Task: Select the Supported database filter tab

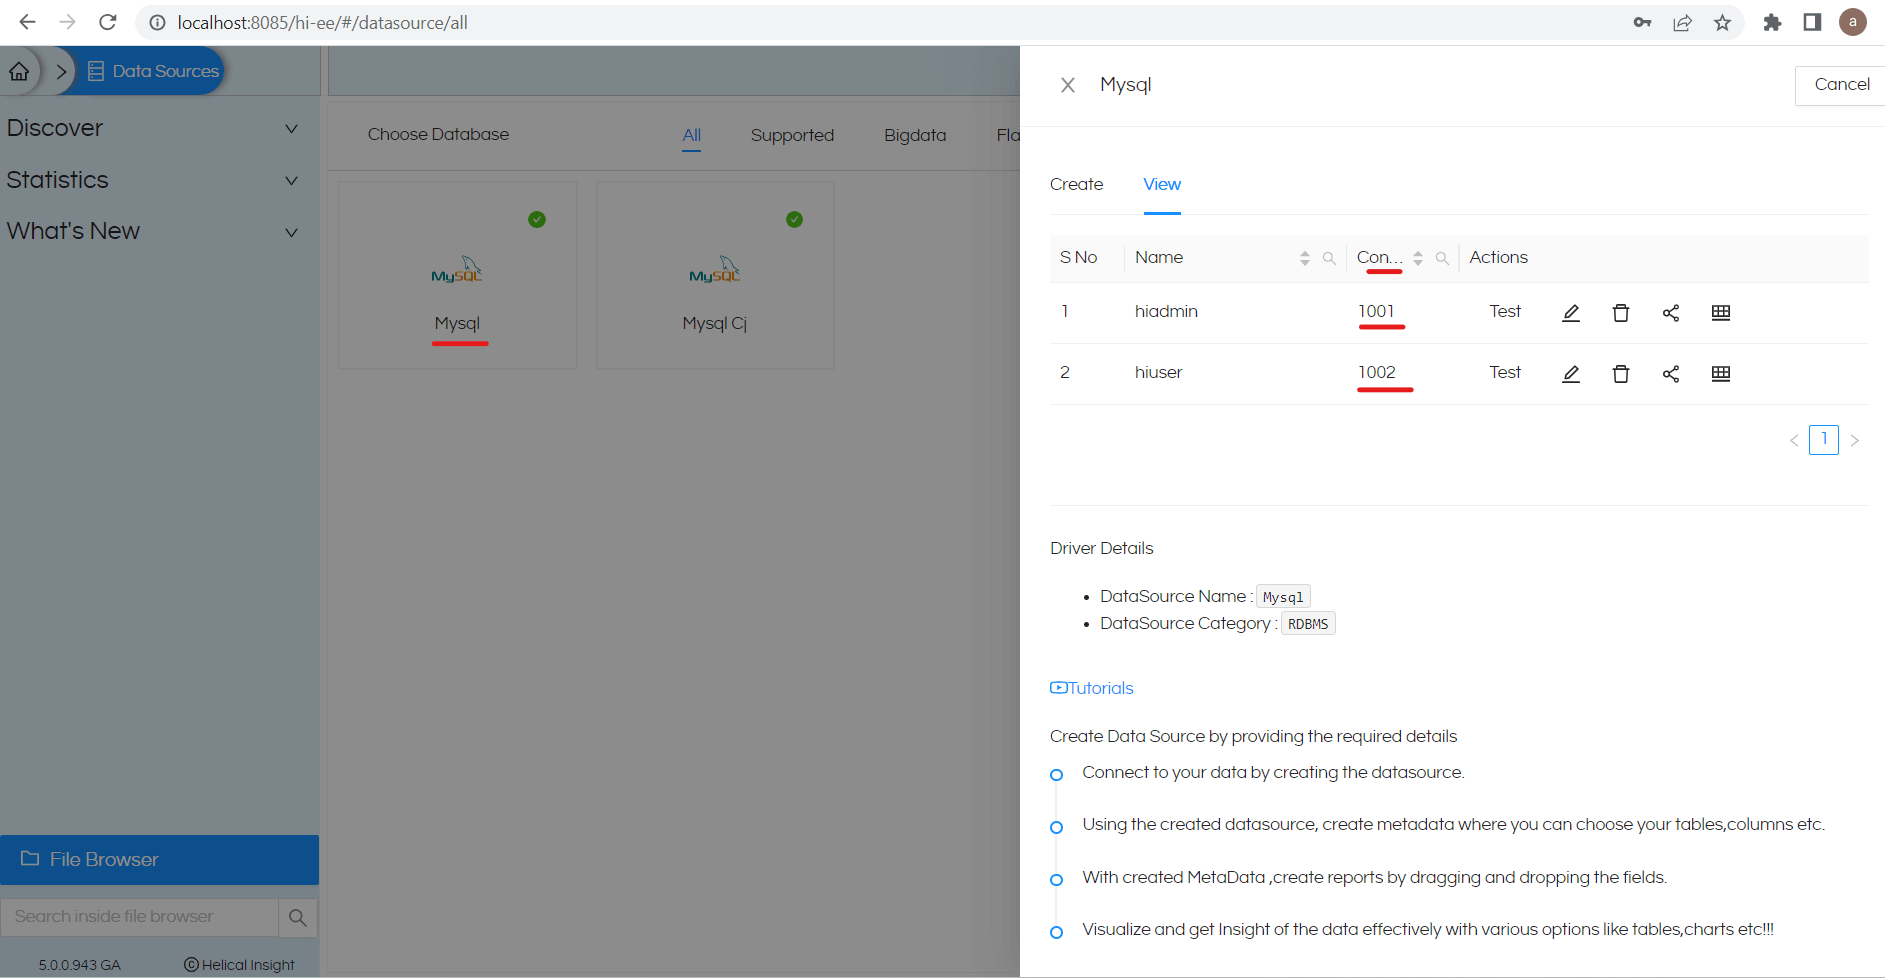Action: [792, 135]
